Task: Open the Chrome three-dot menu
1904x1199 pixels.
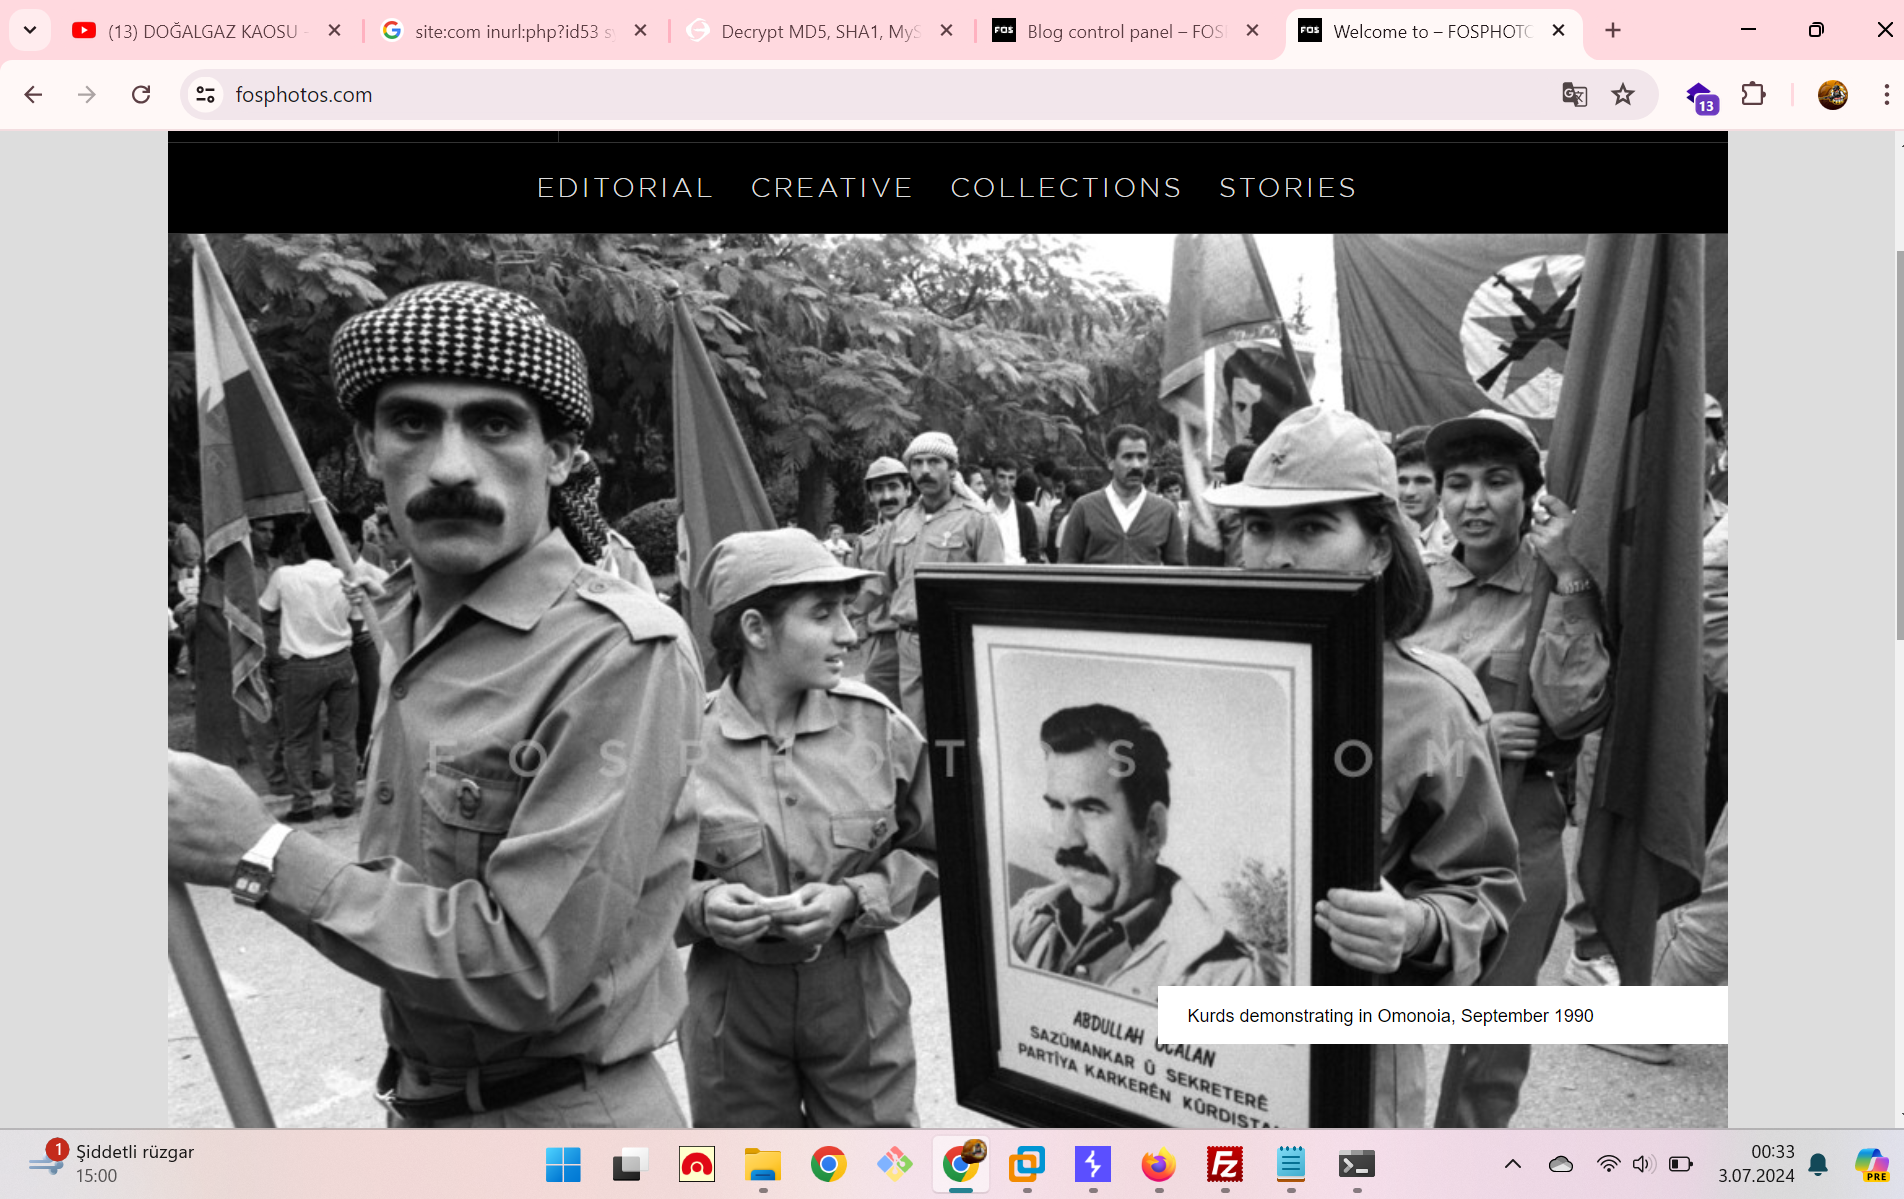Action: tap(1886, 94)
